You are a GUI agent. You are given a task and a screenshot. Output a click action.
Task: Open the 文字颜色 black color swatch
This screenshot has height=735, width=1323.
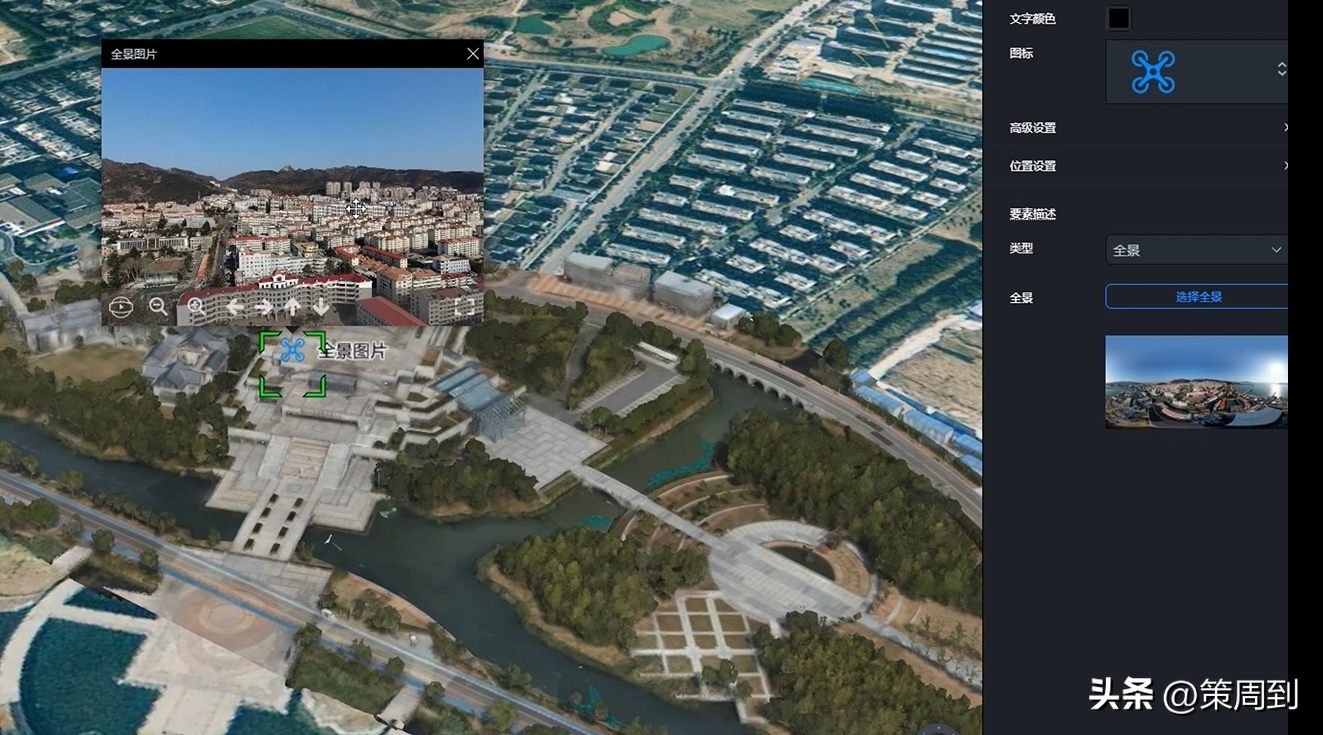[1118, 18]
